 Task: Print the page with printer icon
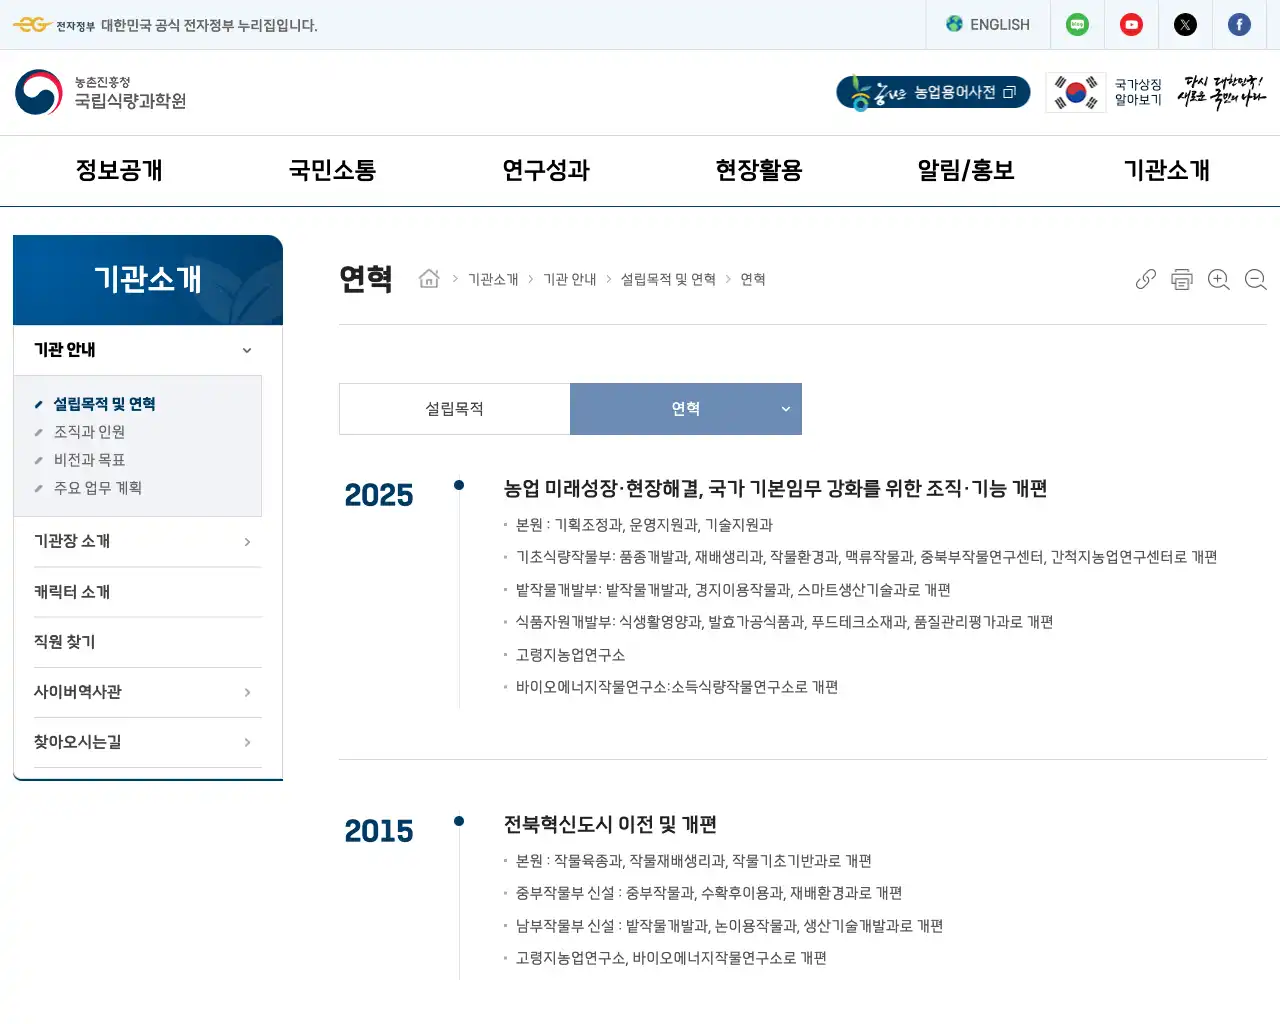click(1182, 279)
